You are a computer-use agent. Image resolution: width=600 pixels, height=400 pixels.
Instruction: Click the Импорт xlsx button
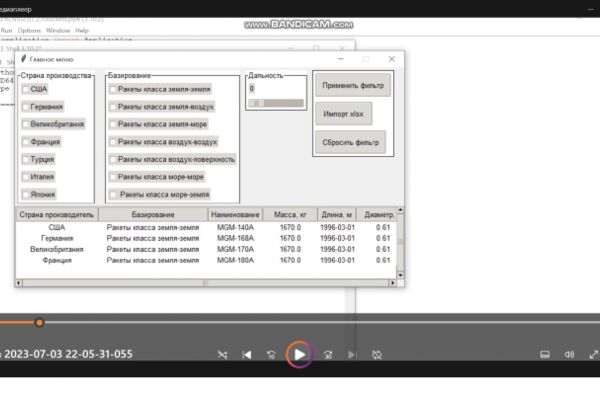click(x=344, y=114)
